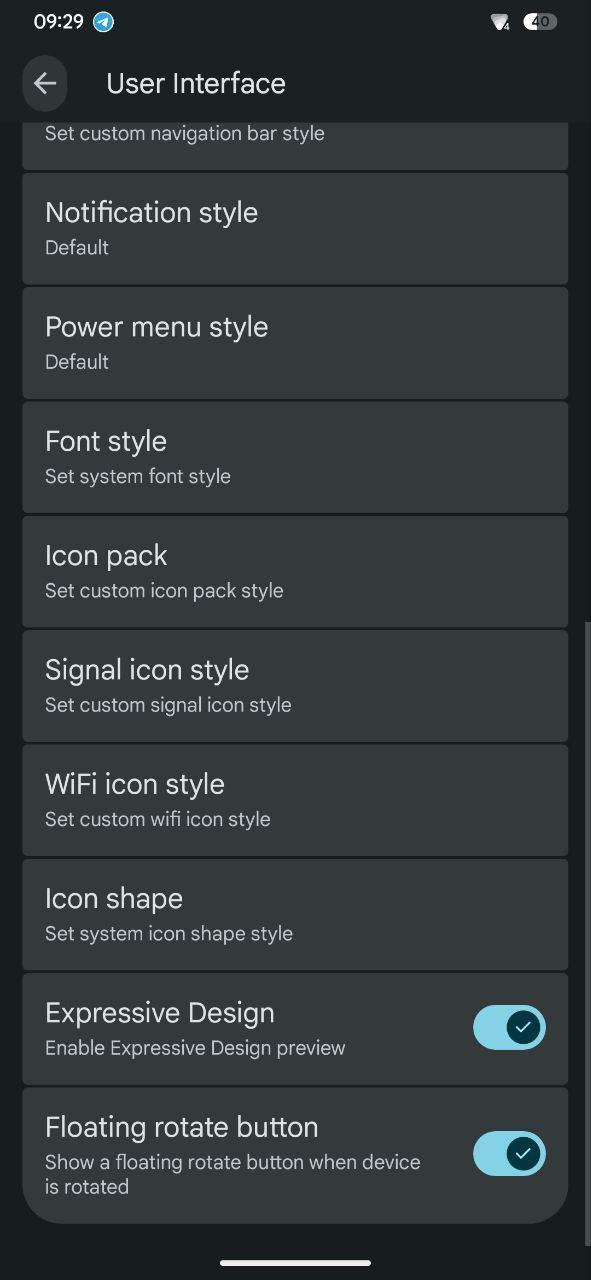Disable the Expressive Design toggle
The height and width of the screenshot is (1280, 591).
pos(509,1027)
